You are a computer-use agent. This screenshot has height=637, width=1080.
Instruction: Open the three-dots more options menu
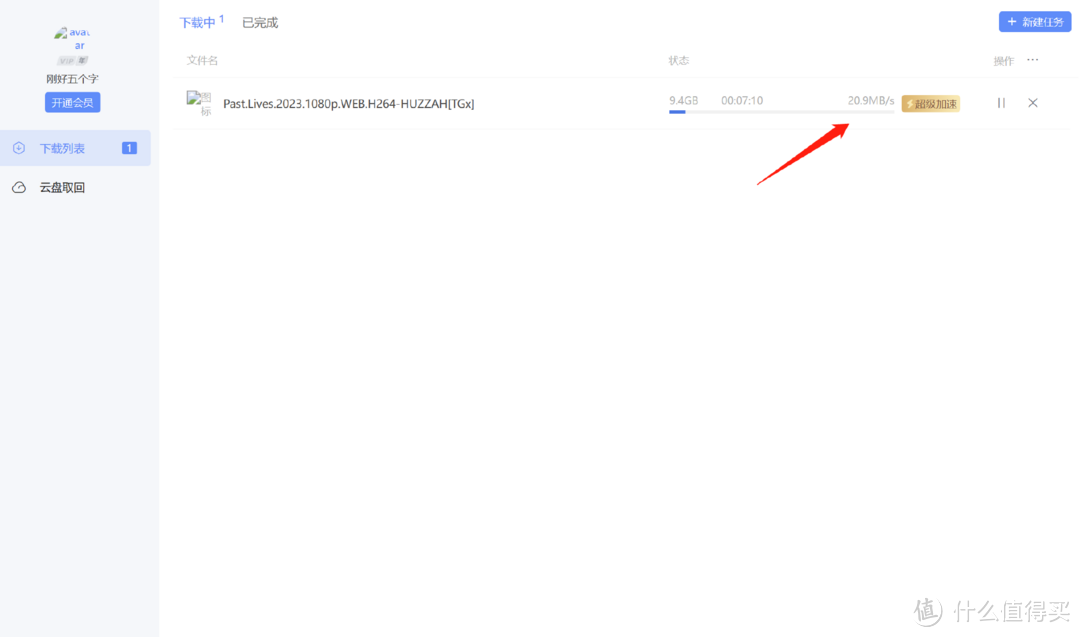tap(1032, 60)
